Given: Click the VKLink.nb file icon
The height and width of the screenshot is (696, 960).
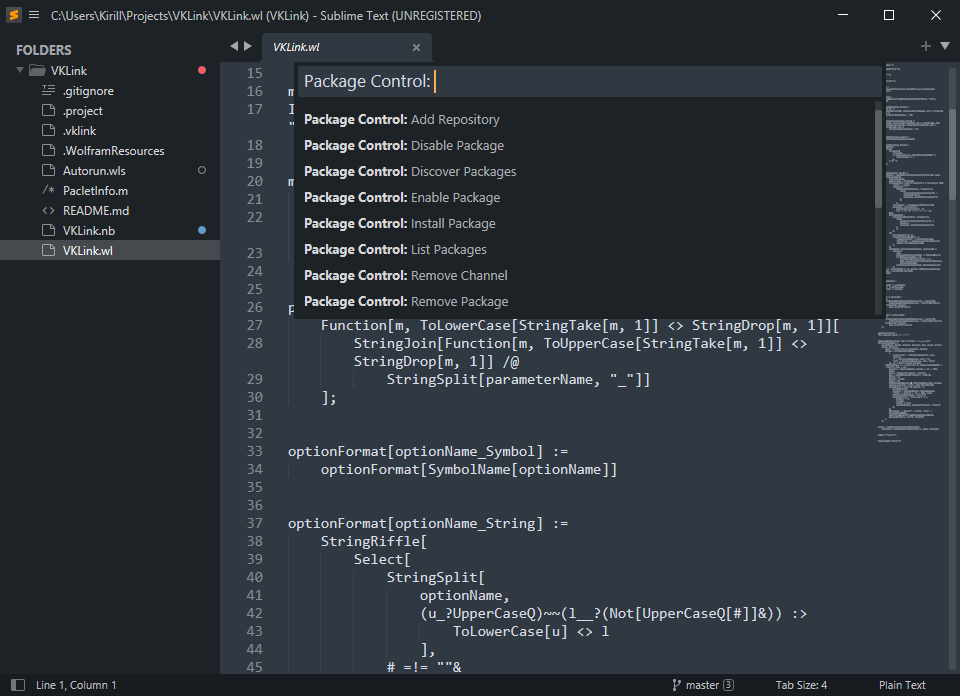Looking at the screenshot, I should (x=48, y=230).
